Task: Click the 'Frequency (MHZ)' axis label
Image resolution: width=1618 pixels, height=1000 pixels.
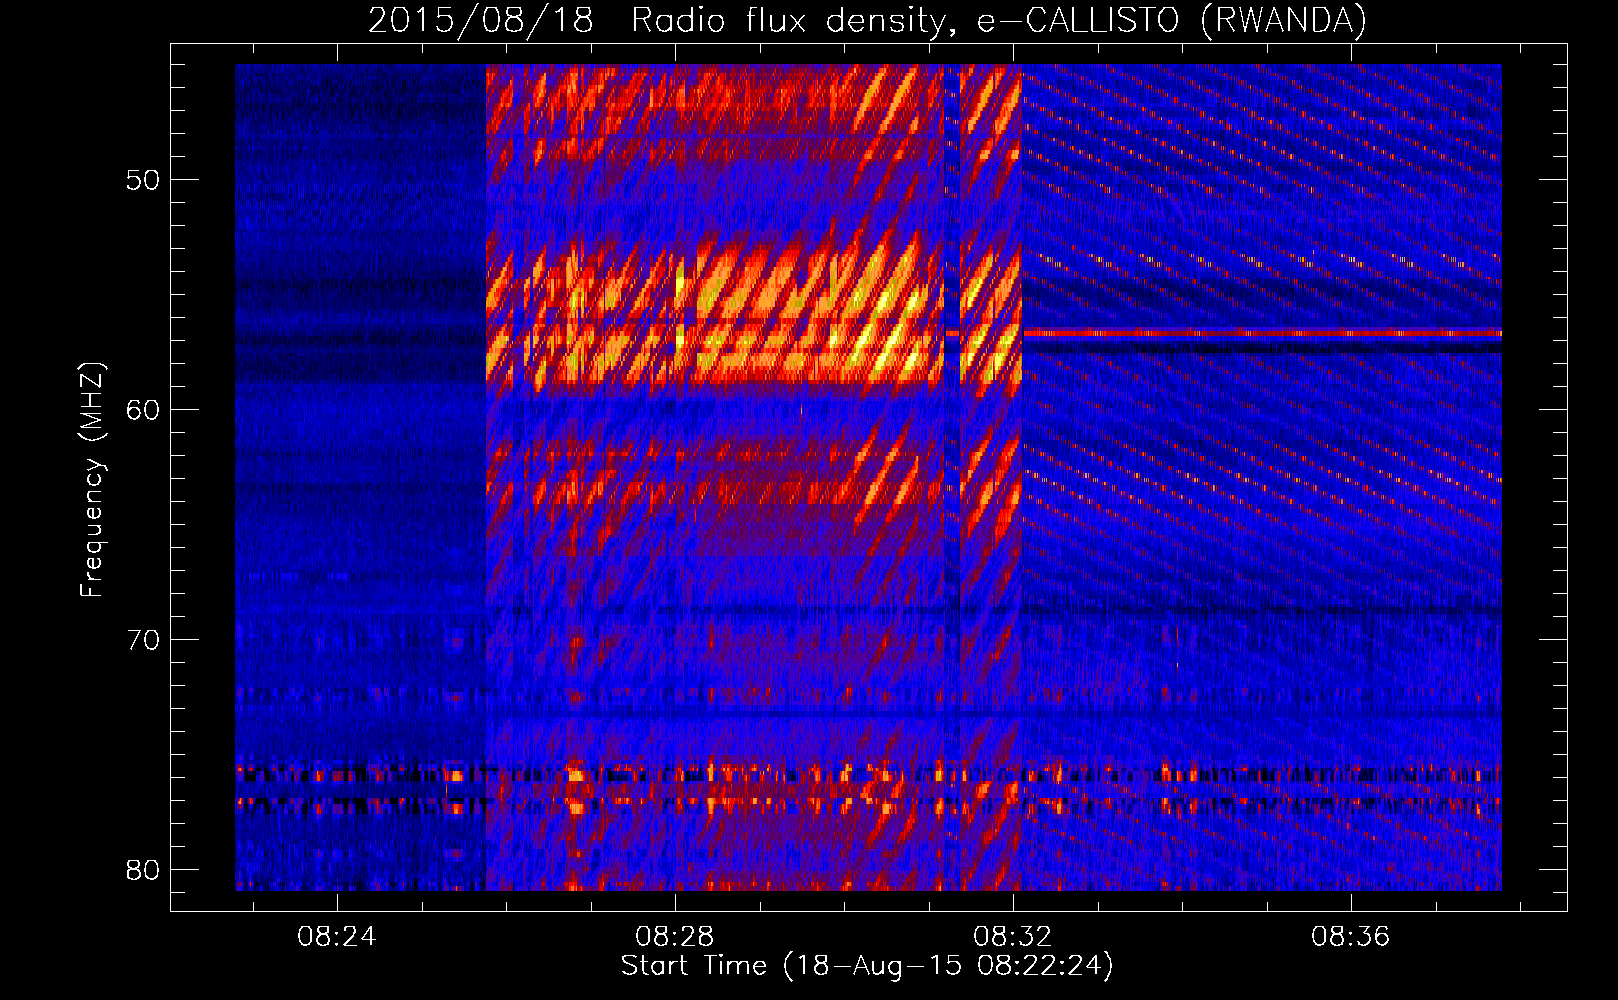Action: [x=91, y=480]
